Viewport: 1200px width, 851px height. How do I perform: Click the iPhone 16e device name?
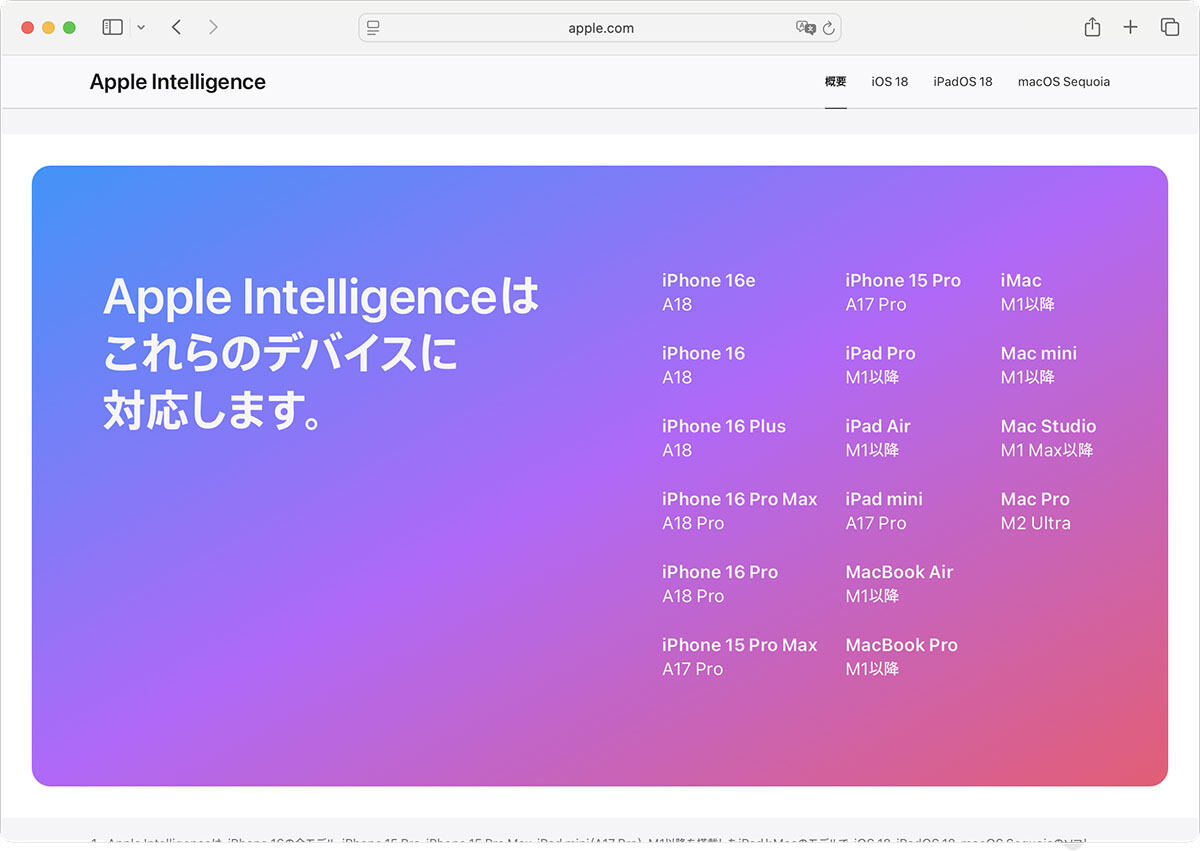(709, 281)
